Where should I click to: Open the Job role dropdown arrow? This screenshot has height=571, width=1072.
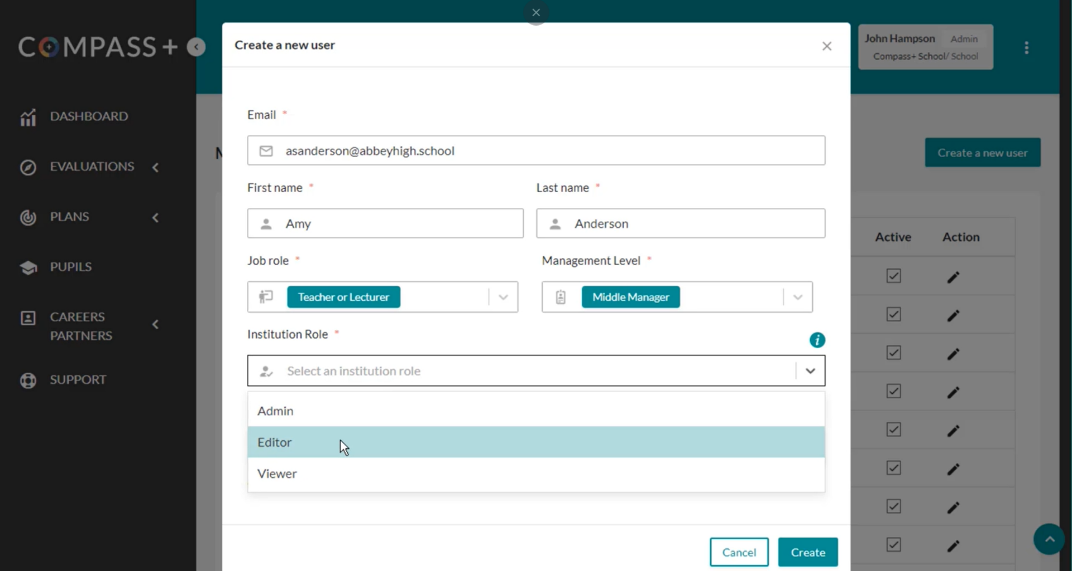pos(503,297)
